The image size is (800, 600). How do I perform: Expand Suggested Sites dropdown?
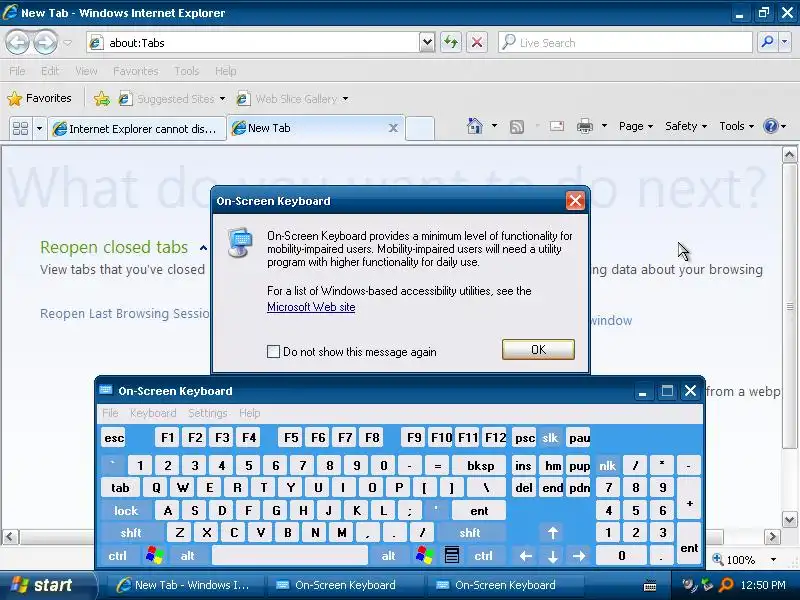coord(222,98)
